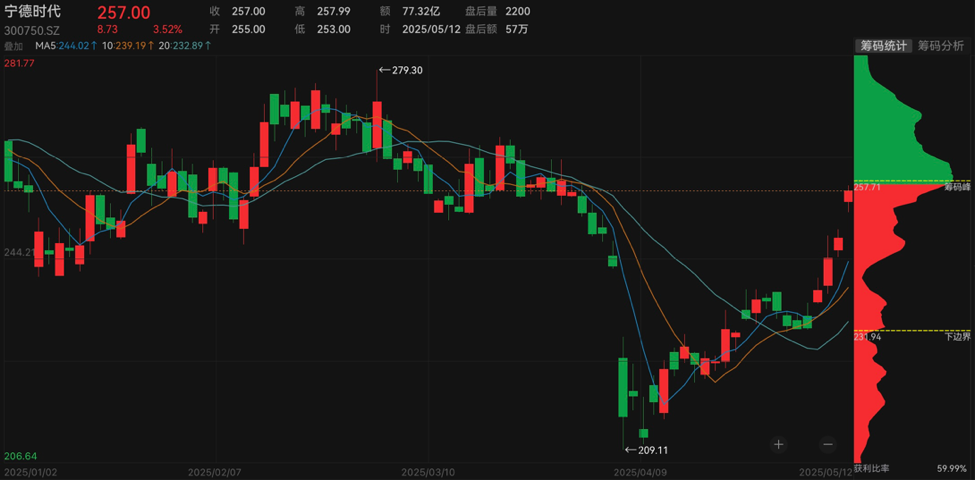
Task: Click after-hours amount 57万
Action: pos(516,29)
